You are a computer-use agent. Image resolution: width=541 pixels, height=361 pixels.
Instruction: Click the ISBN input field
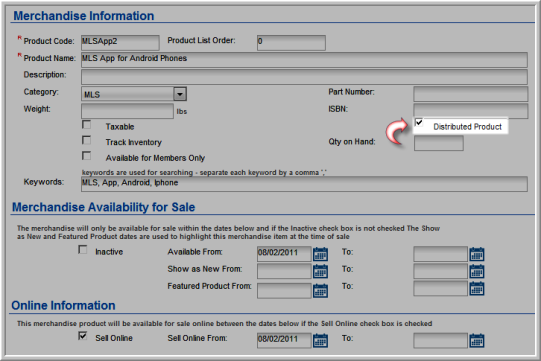(471, 111)
